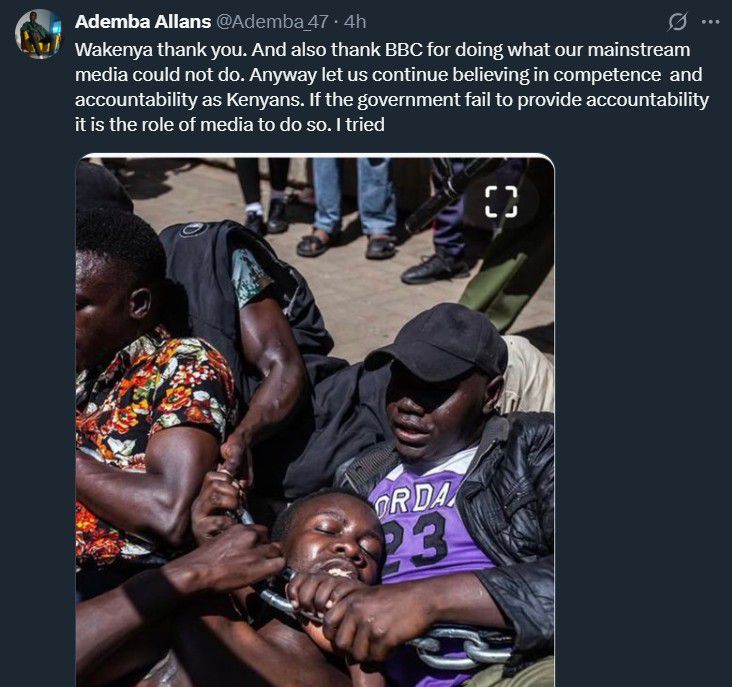Open the attached protest photo
Image resolution: width=732 pixels, height=687 pixels.
[315, 421]
